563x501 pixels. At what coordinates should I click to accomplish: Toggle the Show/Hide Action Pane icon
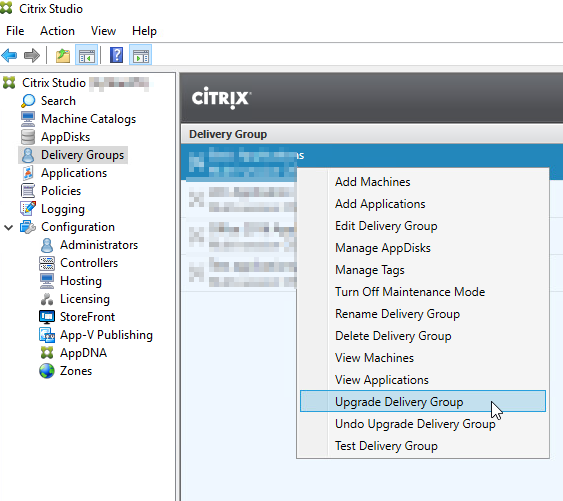point(140,55)
